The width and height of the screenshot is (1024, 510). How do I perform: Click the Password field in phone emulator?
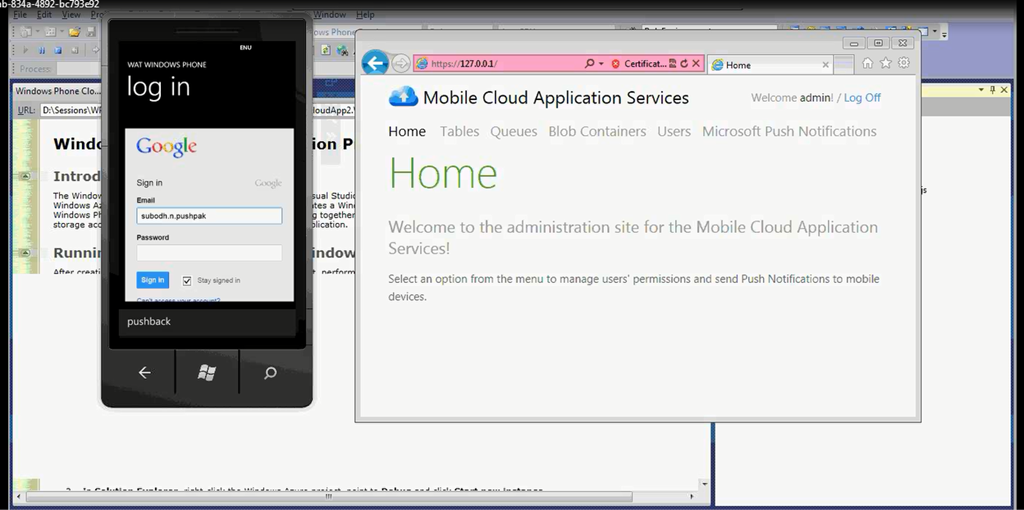(x=209, y=253)
